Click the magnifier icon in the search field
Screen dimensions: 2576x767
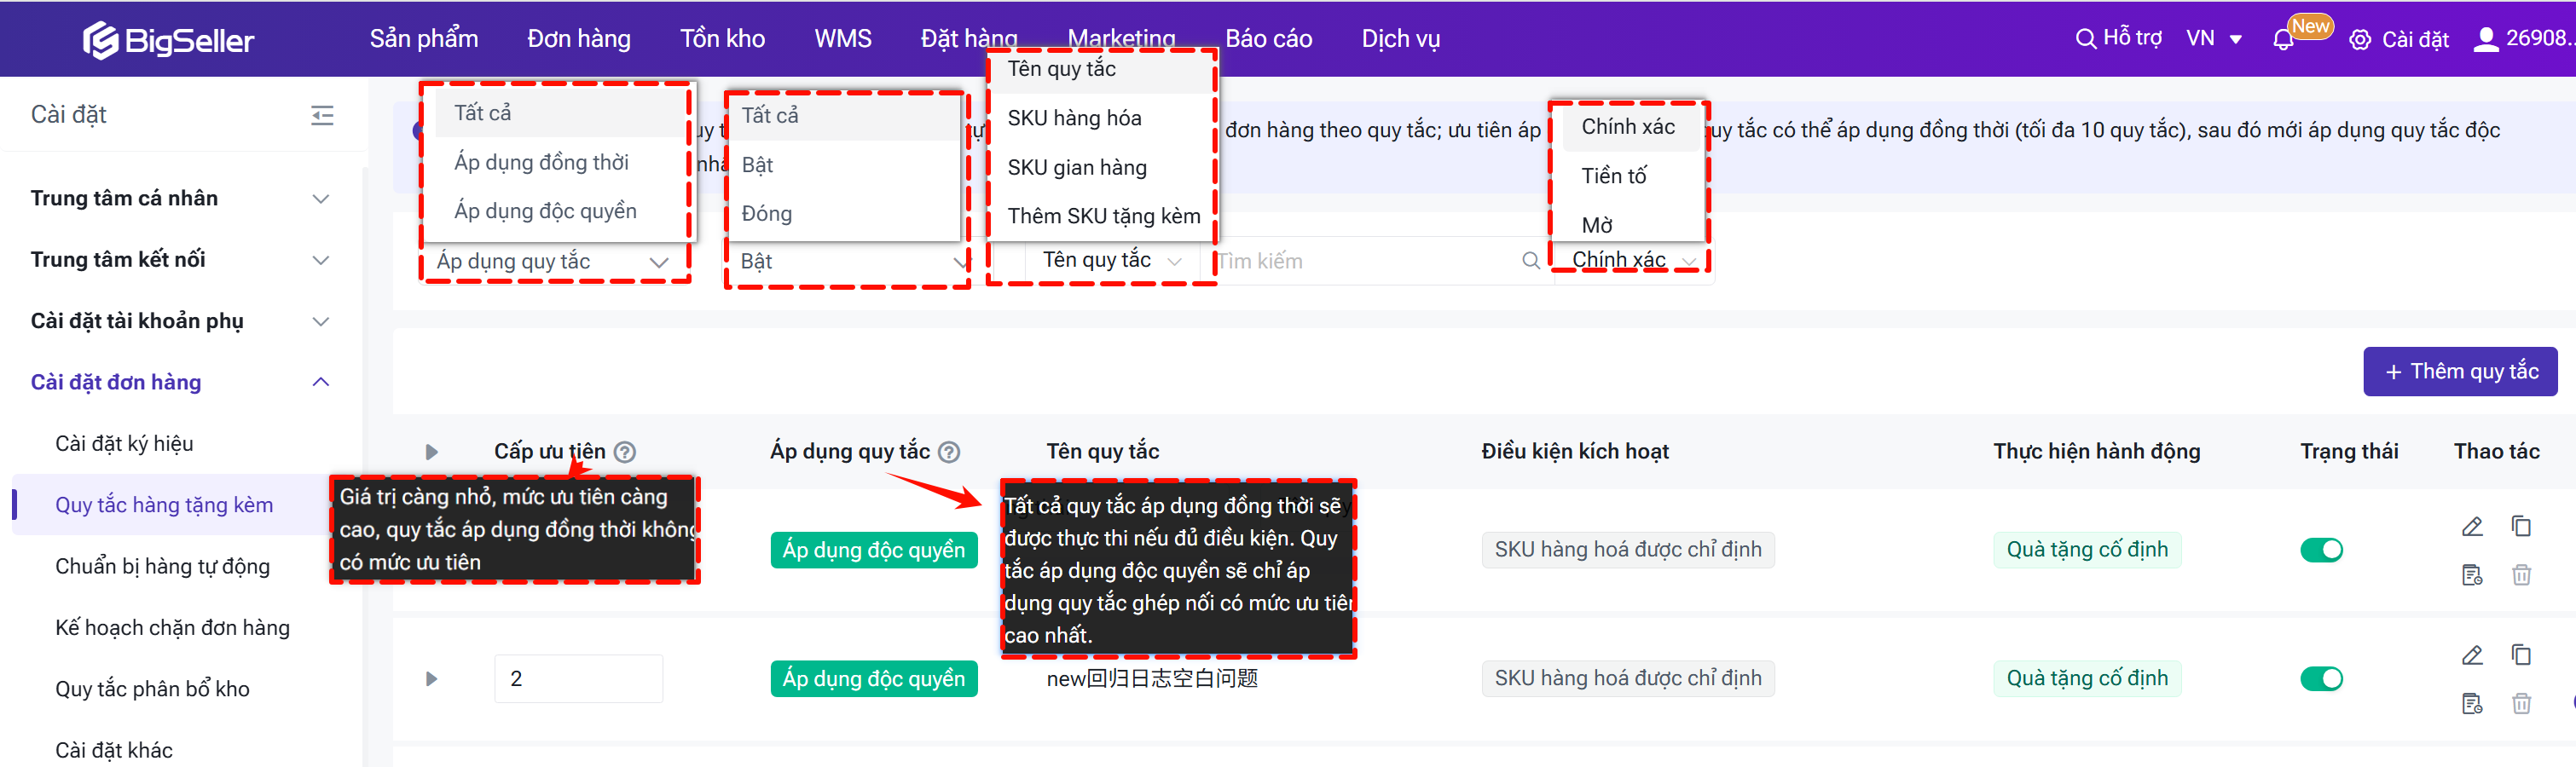coord(1530,261)
